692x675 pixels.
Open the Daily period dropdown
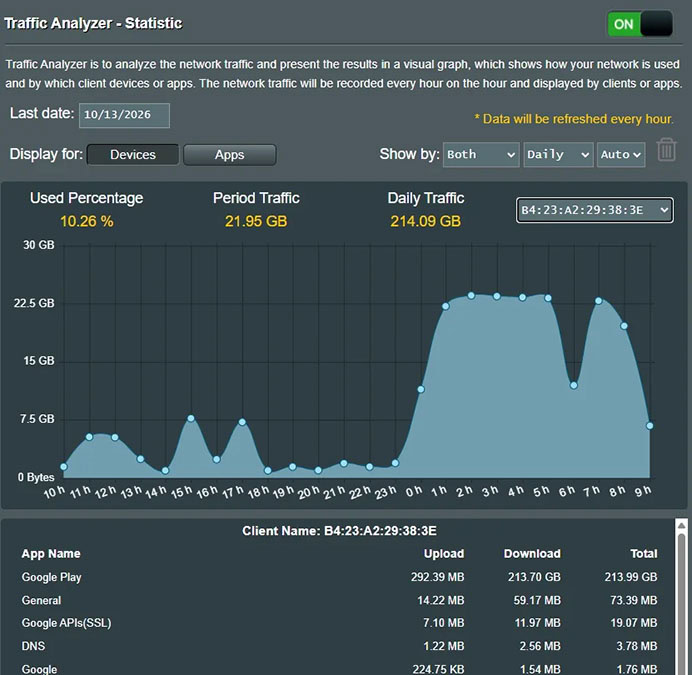tap(558, 155)
